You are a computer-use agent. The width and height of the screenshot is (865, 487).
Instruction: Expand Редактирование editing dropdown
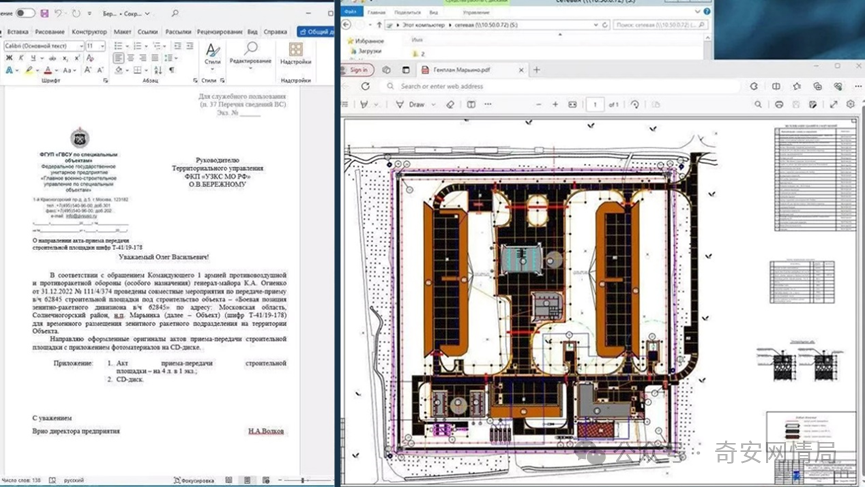pyautogui.click(x=250, y=68)
